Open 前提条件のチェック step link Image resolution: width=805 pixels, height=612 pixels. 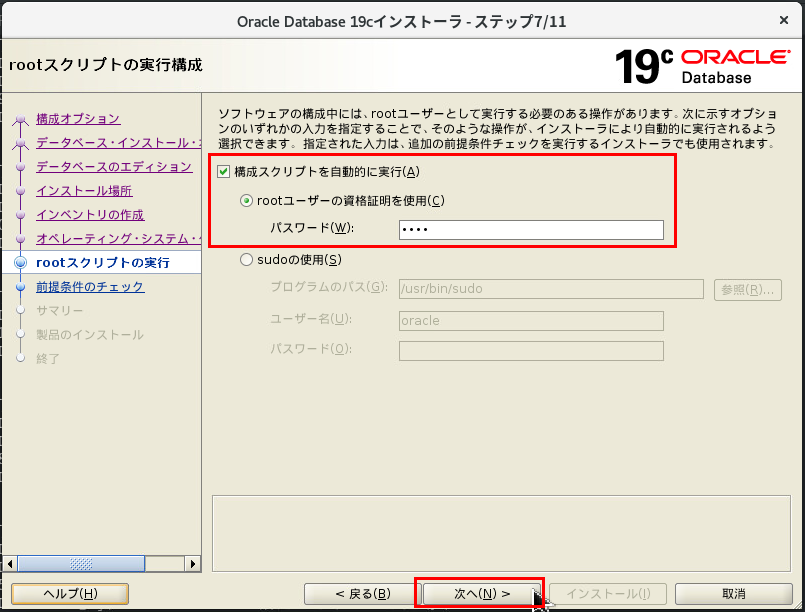[90, 287]
